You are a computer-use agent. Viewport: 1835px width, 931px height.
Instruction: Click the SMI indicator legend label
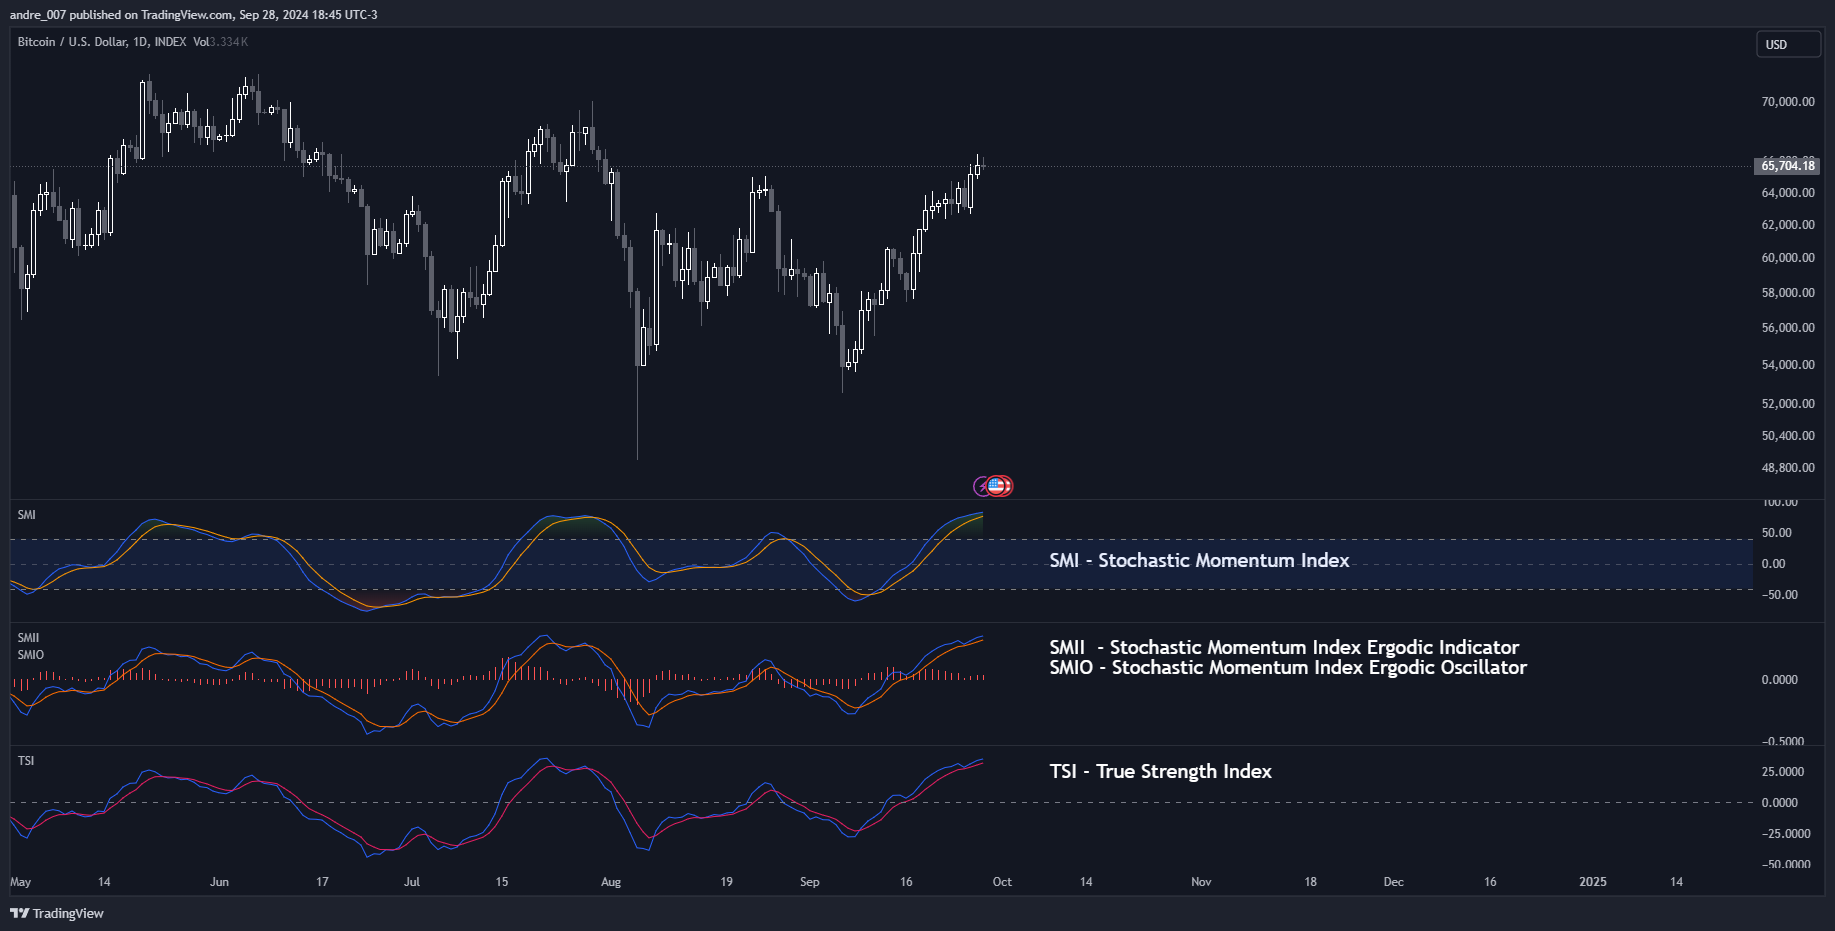[x=26, y=515]
